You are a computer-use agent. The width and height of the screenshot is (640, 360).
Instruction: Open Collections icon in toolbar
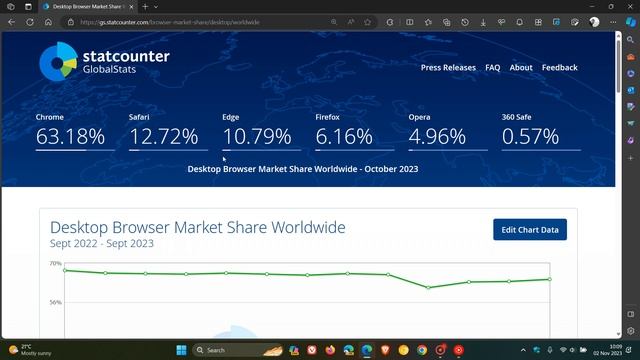pyautogui.click(x=447, y=22)
